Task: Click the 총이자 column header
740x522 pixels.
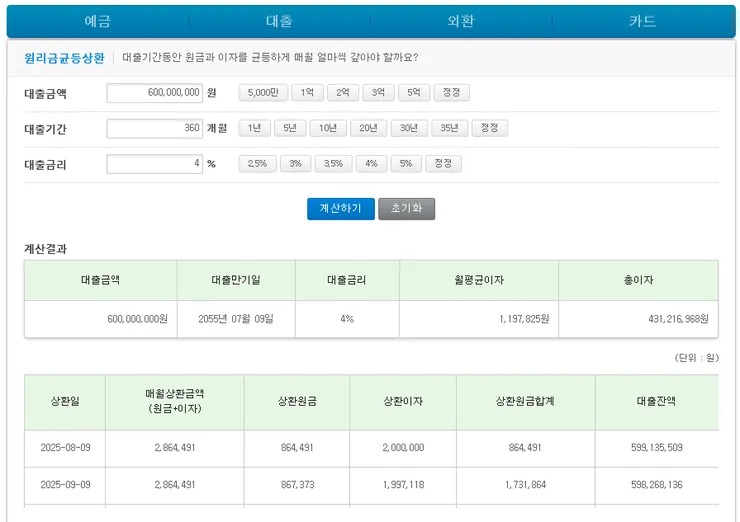Action: click(639, 280)
